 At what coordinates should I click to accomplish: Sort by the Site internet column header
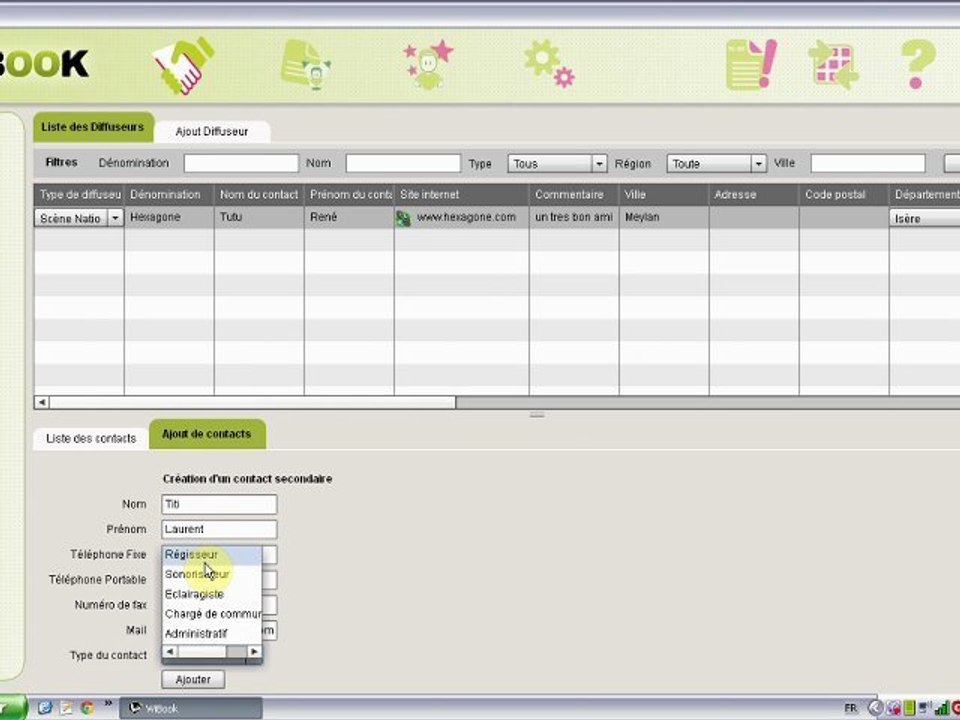coord(462,195)
